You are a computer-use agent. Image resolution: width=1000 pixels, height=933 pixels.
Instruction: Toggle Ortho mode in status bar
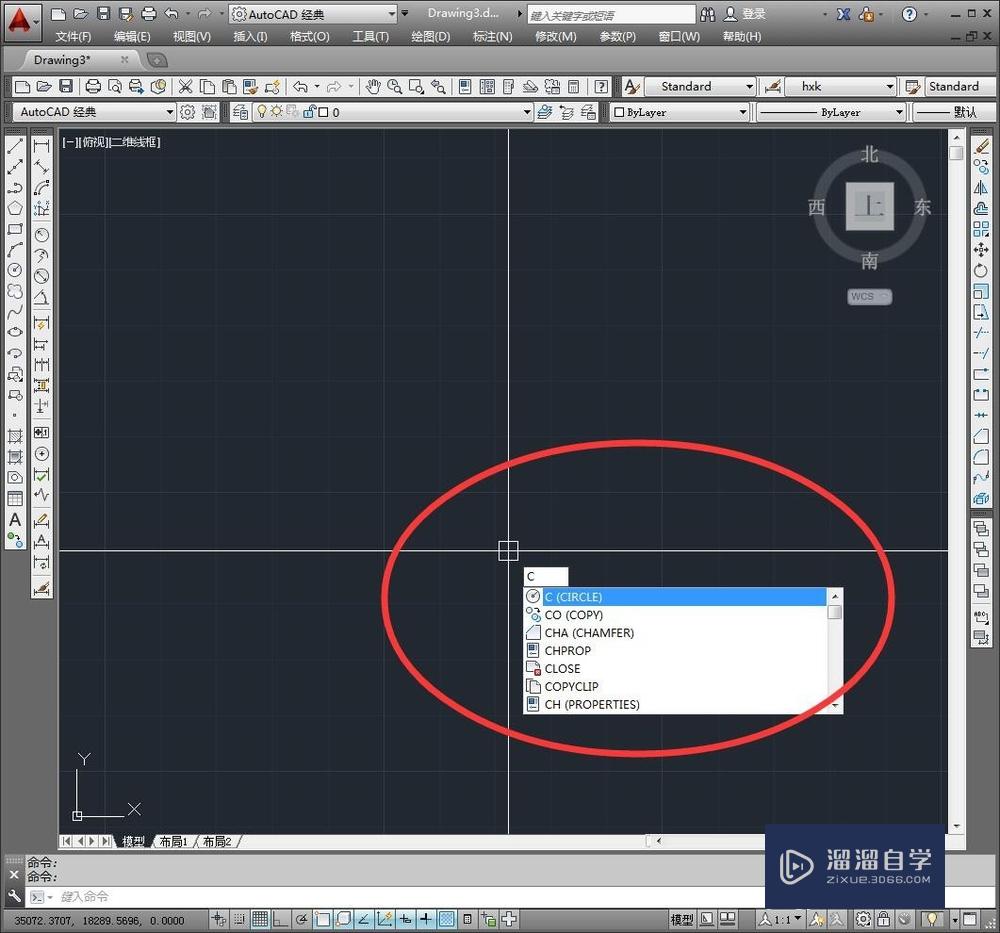coord(281,919)
